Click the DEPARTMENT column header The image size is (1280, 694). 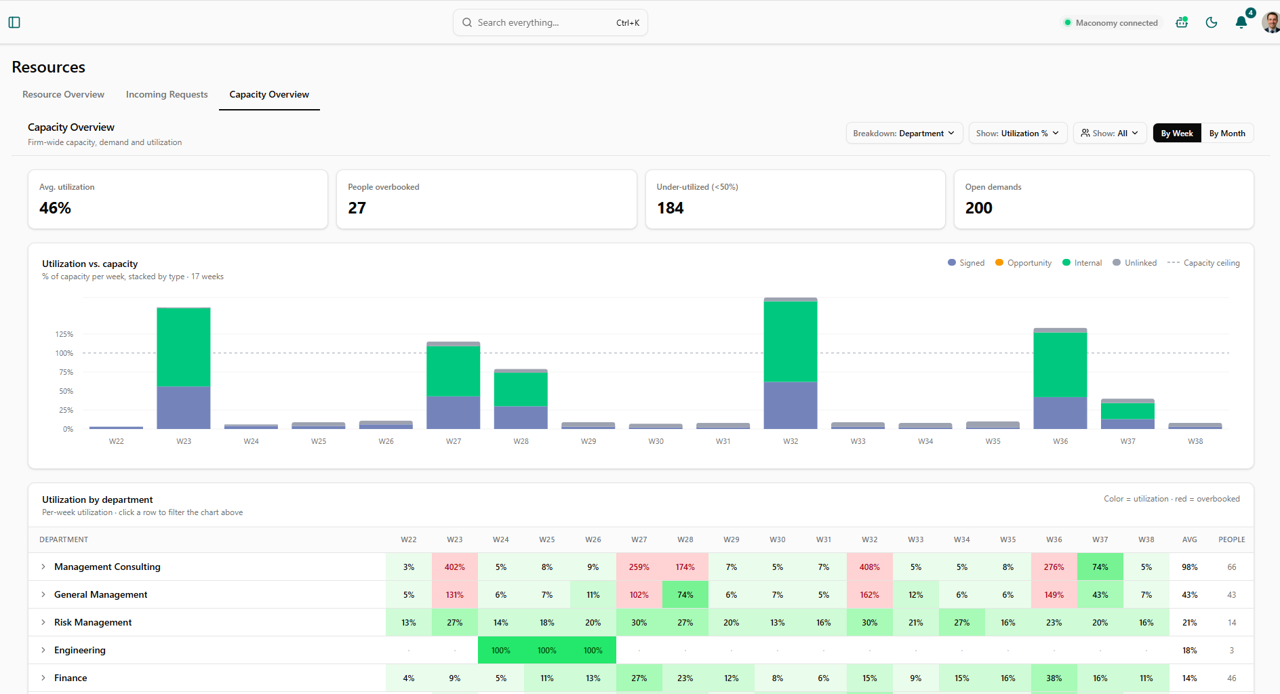[64, 540]
